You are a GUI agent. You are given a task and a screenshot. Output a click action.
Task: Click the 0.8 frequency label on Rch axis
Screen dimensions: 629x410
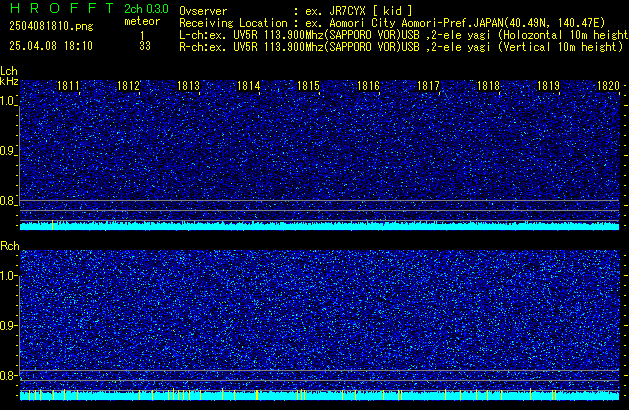click(7, 375)
